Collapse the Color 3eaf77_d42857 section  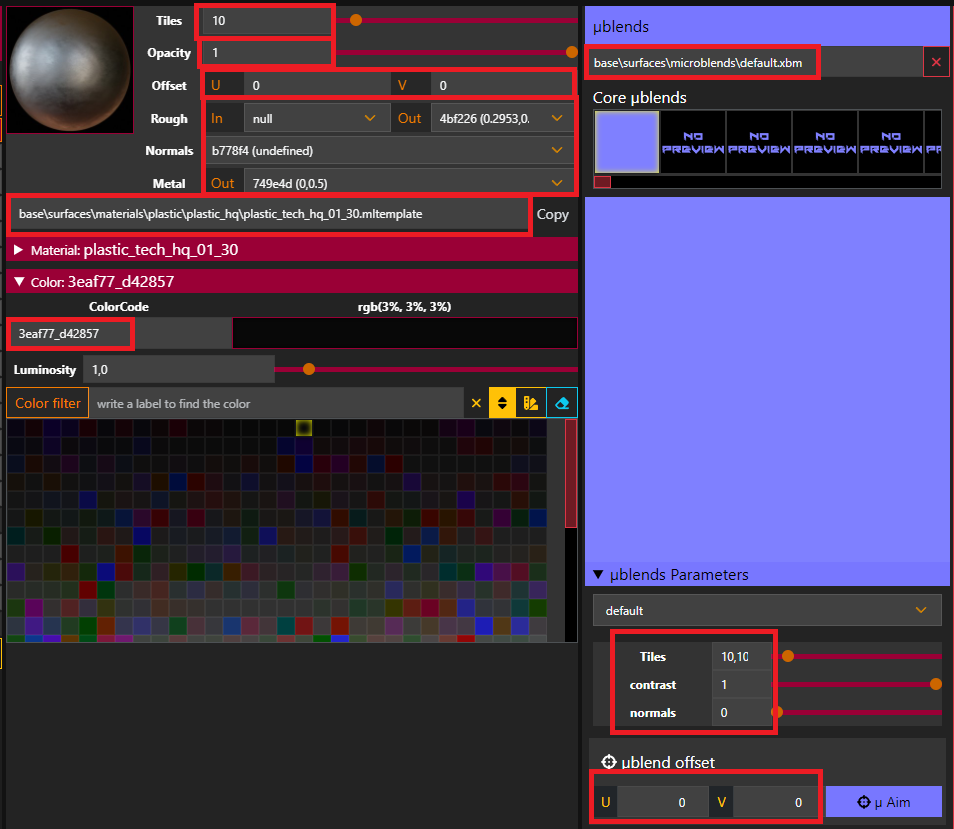point(19,282)
